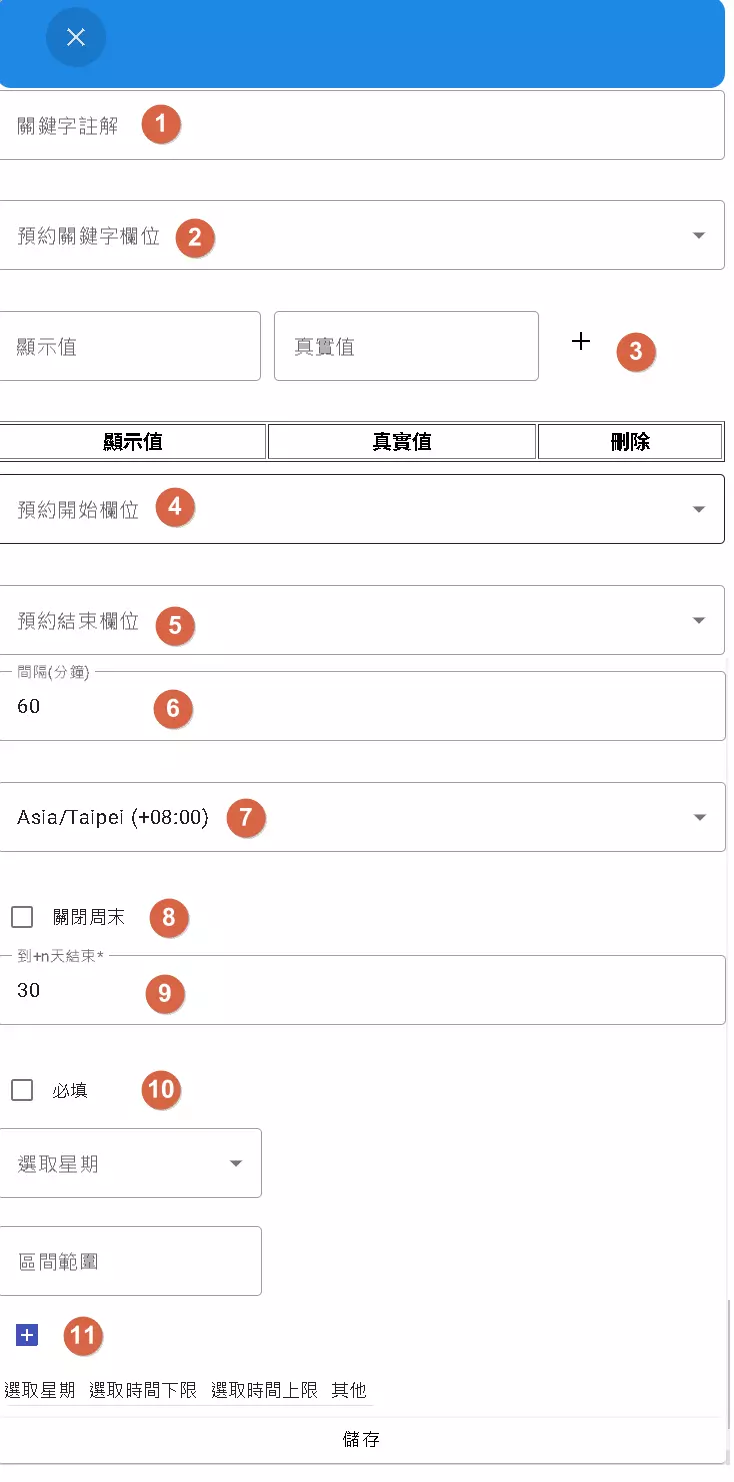Click the 選取時間上限 column header
734x1482 pixels.
click(x=264, y=1390)
